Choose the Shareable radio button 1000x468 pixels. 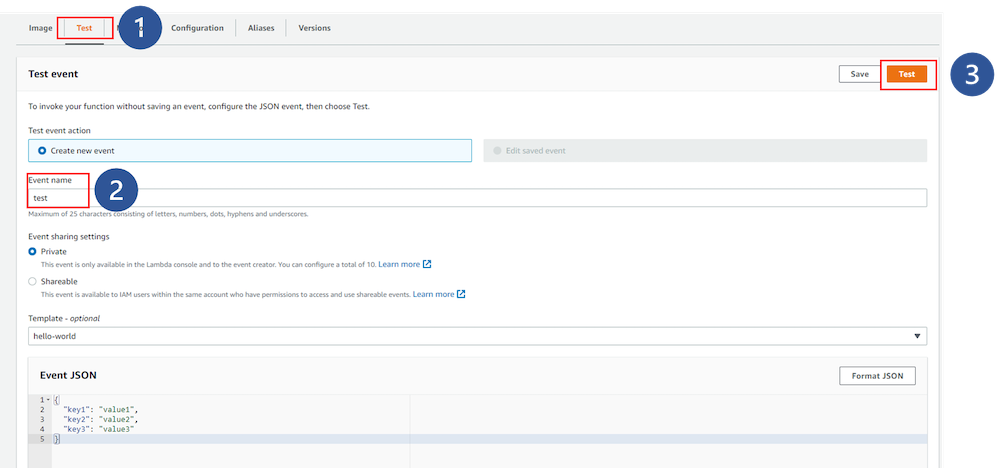click(33, 281)
